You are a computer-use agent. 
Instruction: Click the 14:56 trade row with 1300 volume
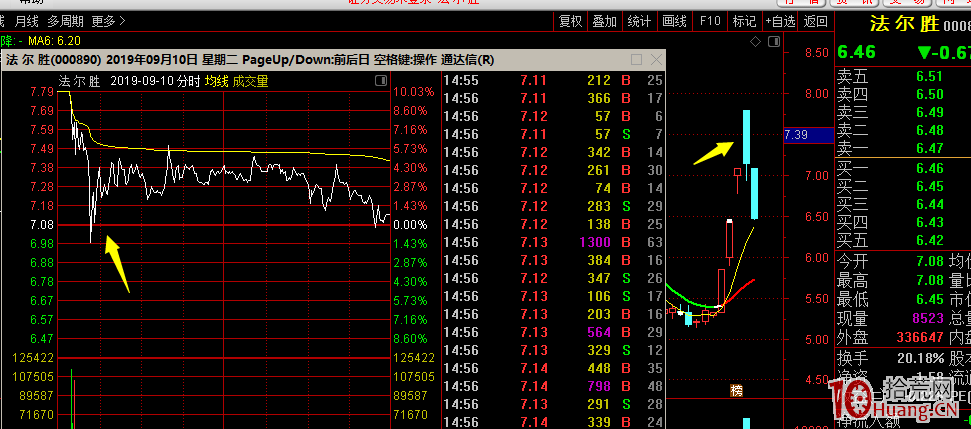click(x=552, y=242)
